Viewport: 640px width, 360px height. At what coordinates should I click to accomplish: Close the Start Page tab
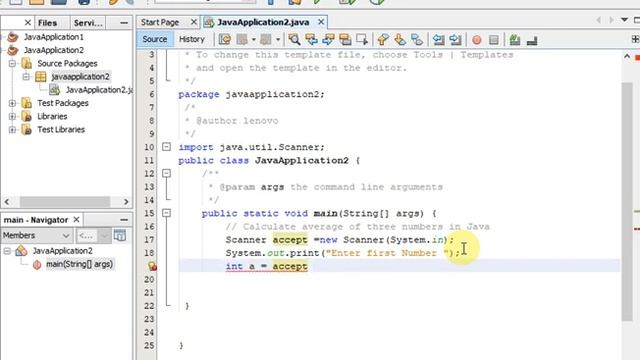[194, 22]
